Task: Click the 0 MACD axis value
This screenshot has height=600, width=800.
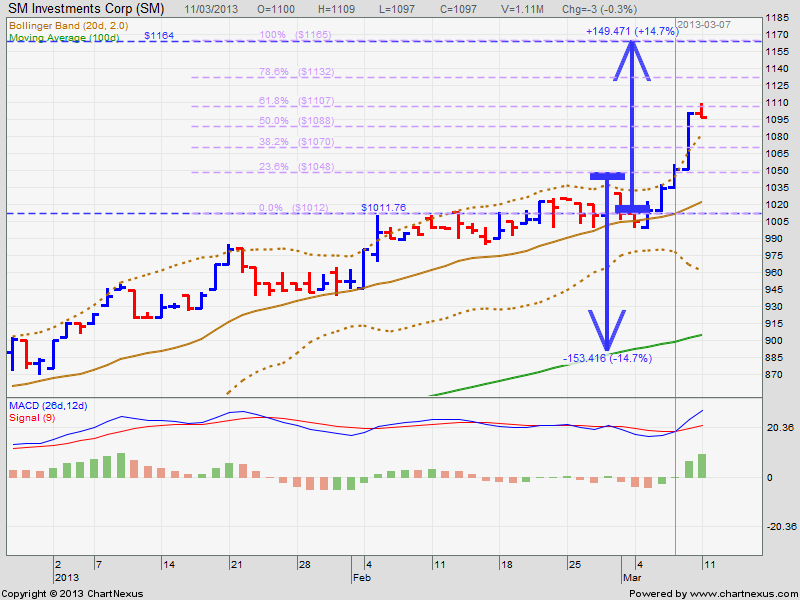Action: [770, 478]
